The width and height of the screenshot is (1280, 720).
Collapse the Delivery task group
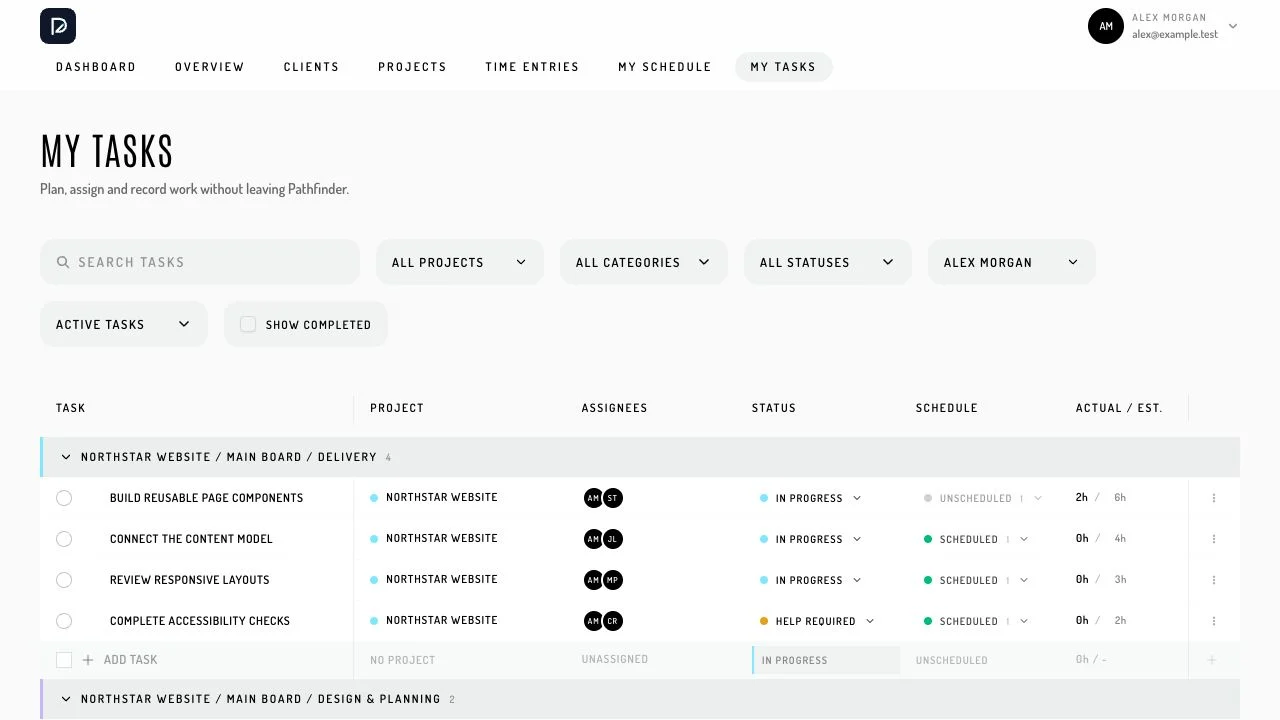(66, 457)
